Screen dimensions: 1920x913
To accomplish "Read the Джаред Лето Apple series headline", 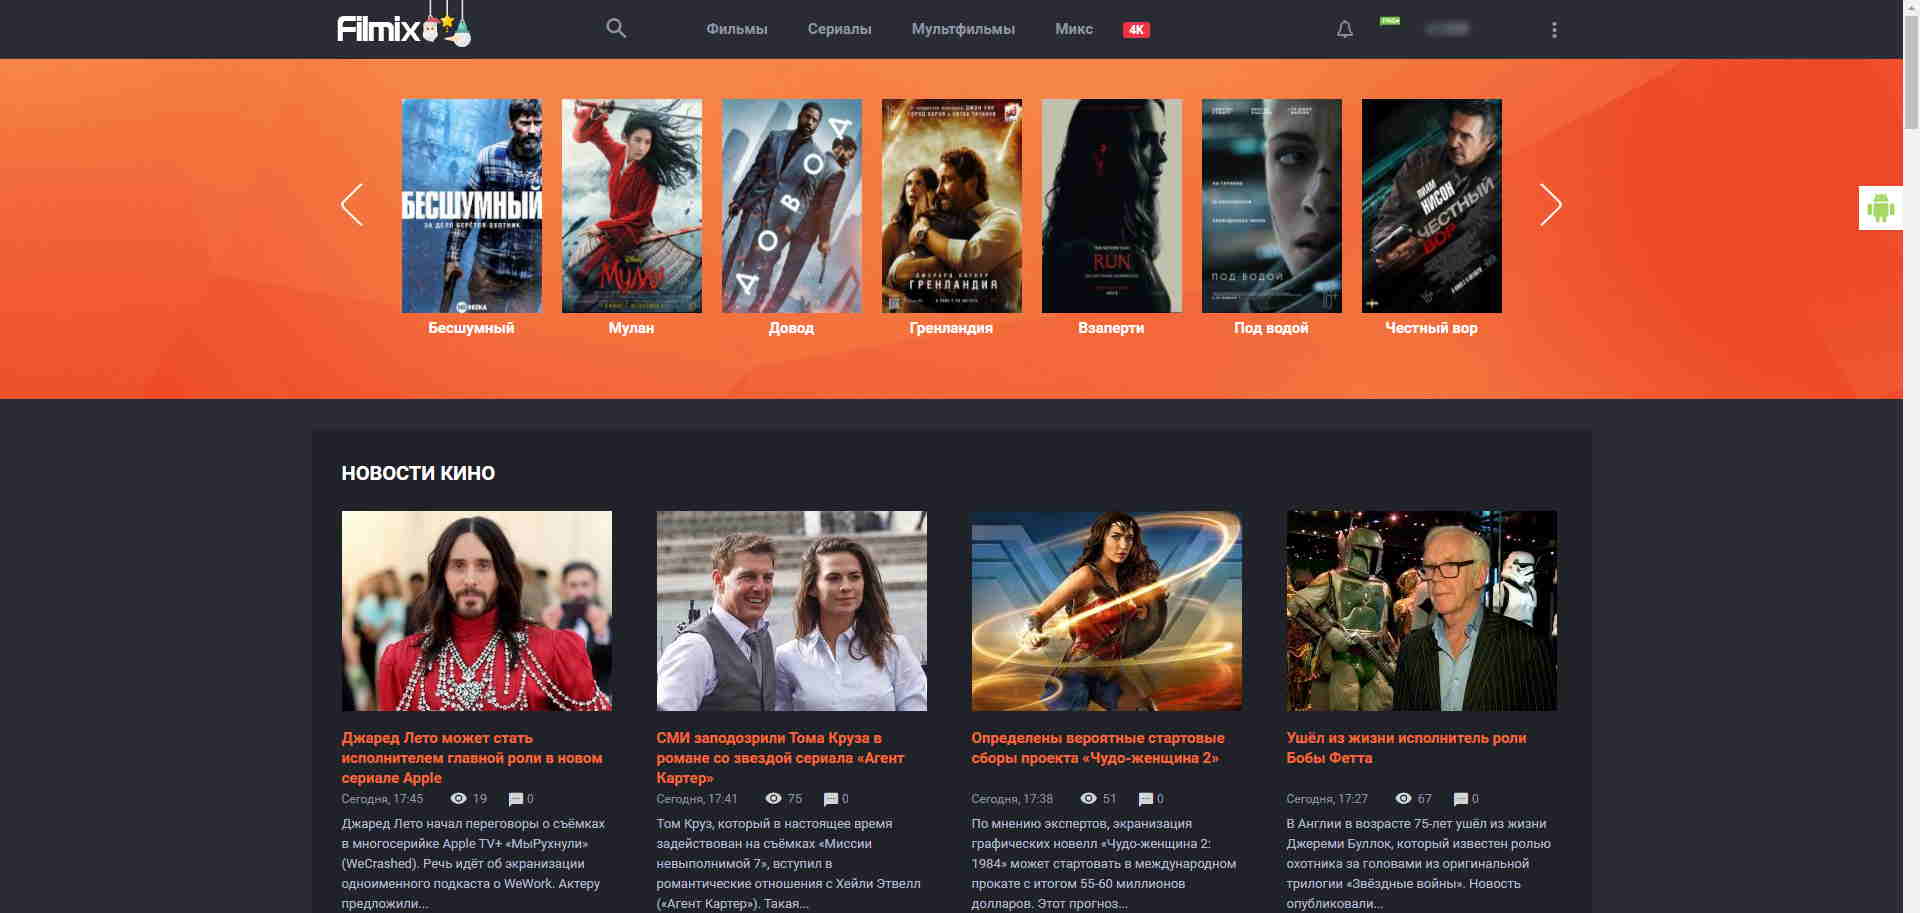I will 472,758.
